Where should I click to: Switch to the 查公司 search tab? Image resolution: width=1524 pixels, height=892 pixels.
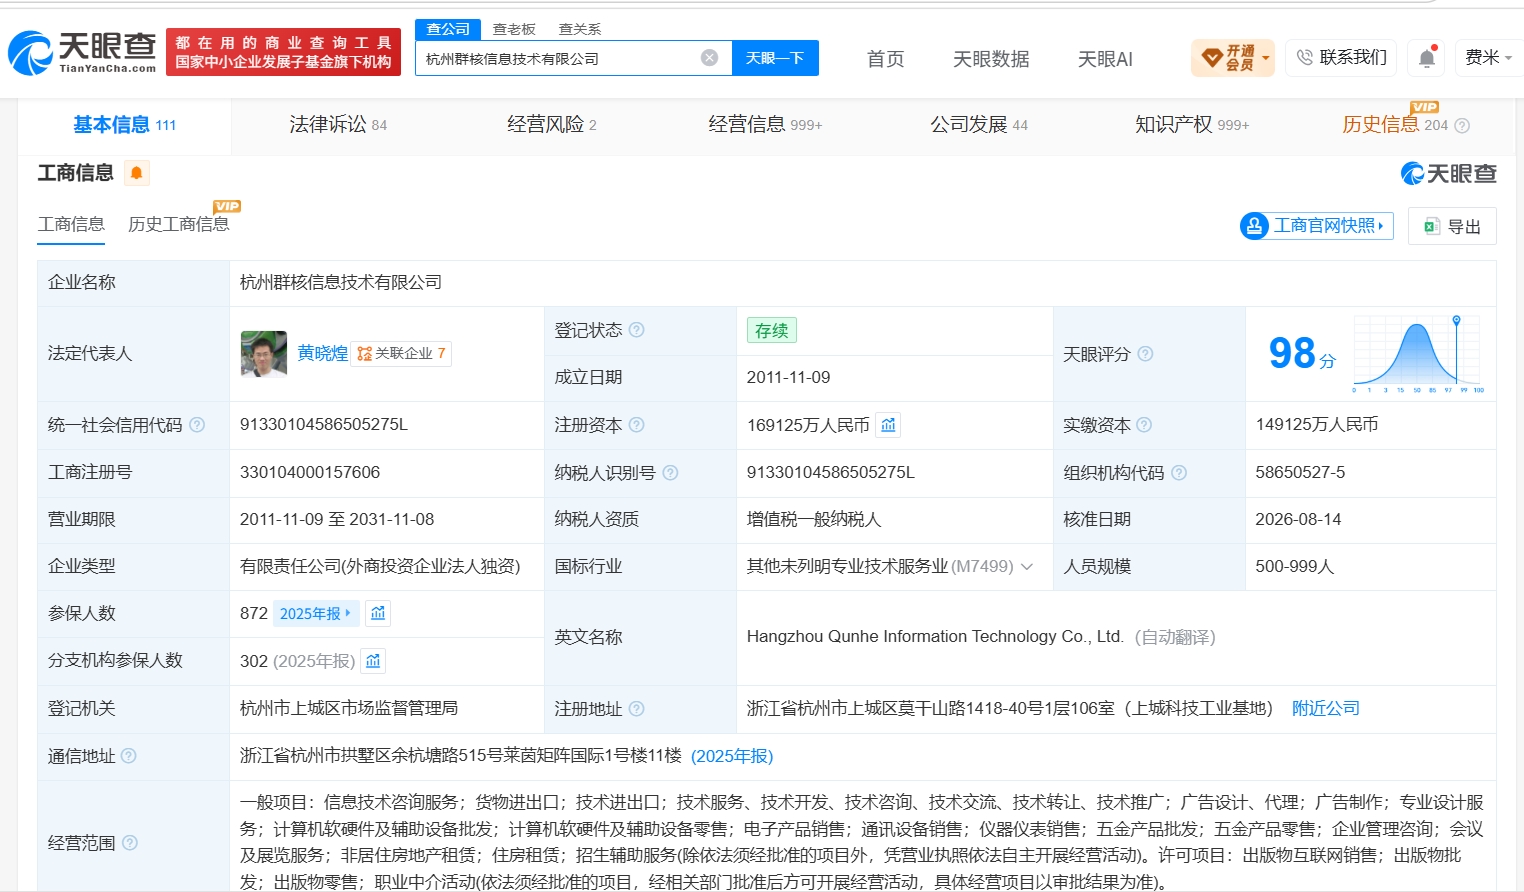[448, 29]
